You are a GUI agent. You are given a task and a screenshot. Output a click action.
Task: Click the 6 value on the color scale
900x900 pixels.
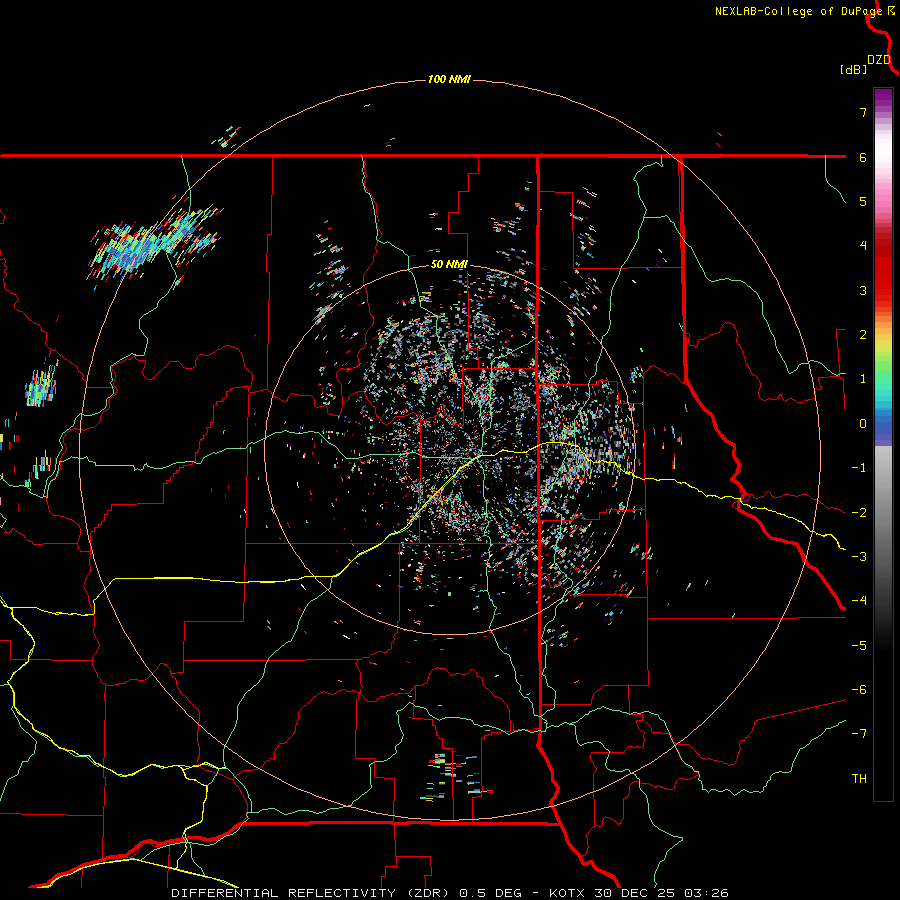click(x=863, y=157)
